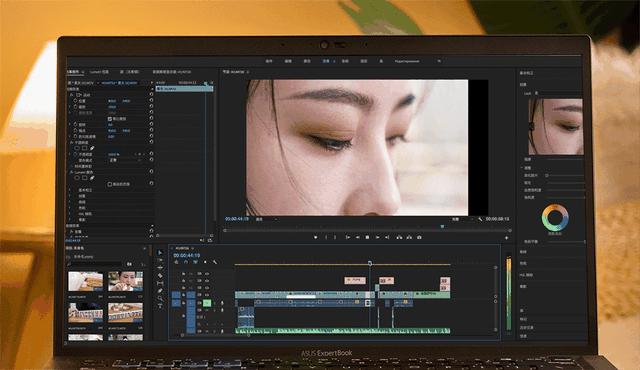
Task: Select free-draw pen mask under Opacity
Action: [92, 148]
